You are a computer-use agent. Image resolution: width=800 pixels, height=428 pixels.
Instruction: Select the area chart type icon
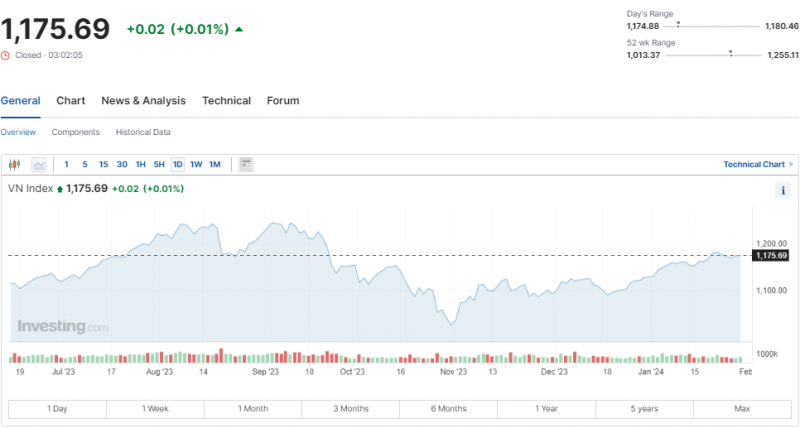coord(39,164)
